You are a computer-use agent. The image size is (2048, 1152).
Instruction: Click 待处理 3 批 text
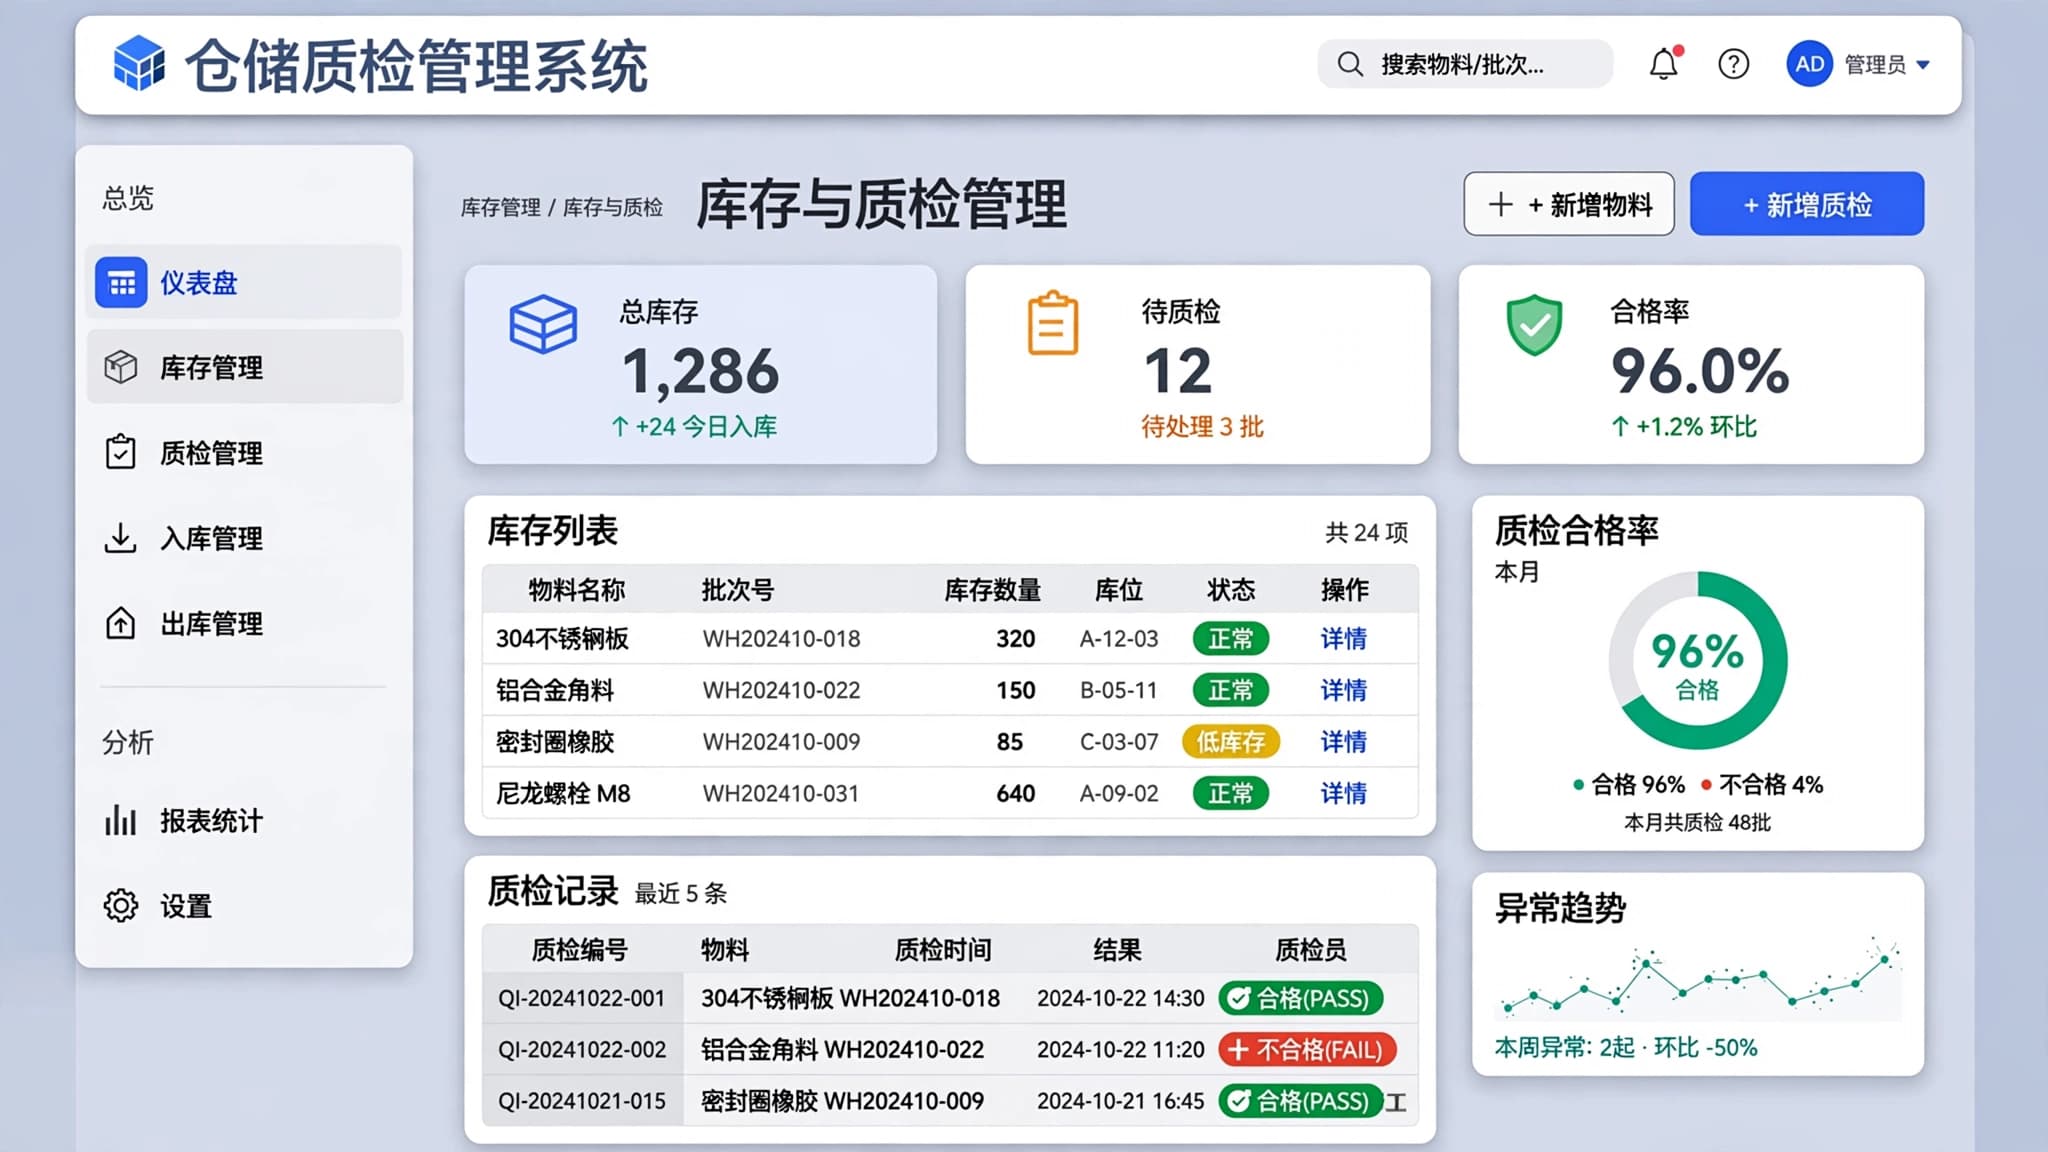pyautogui.click(x=1202, y=427)
